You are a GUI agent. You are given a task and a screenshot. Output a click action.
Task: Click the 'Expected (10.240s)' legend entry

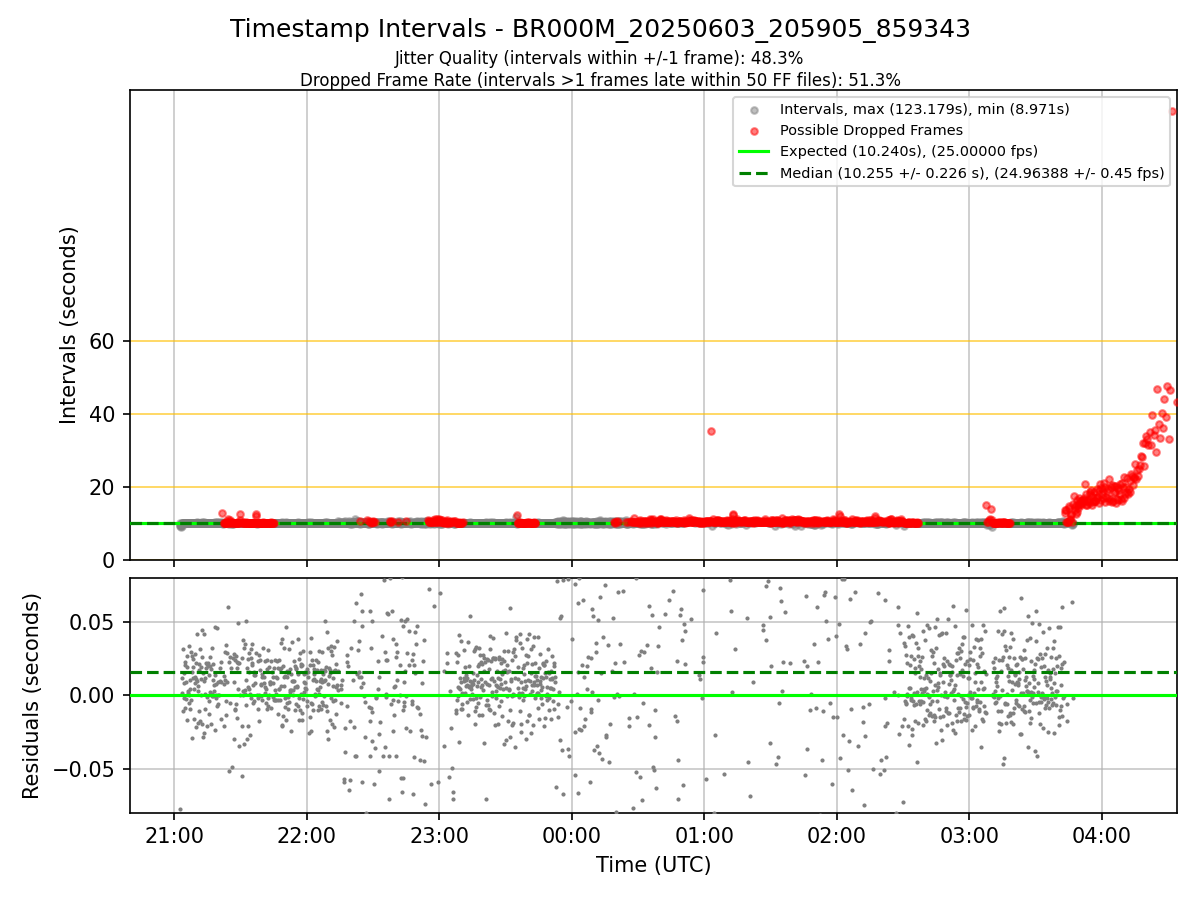[x=909, y=151]
